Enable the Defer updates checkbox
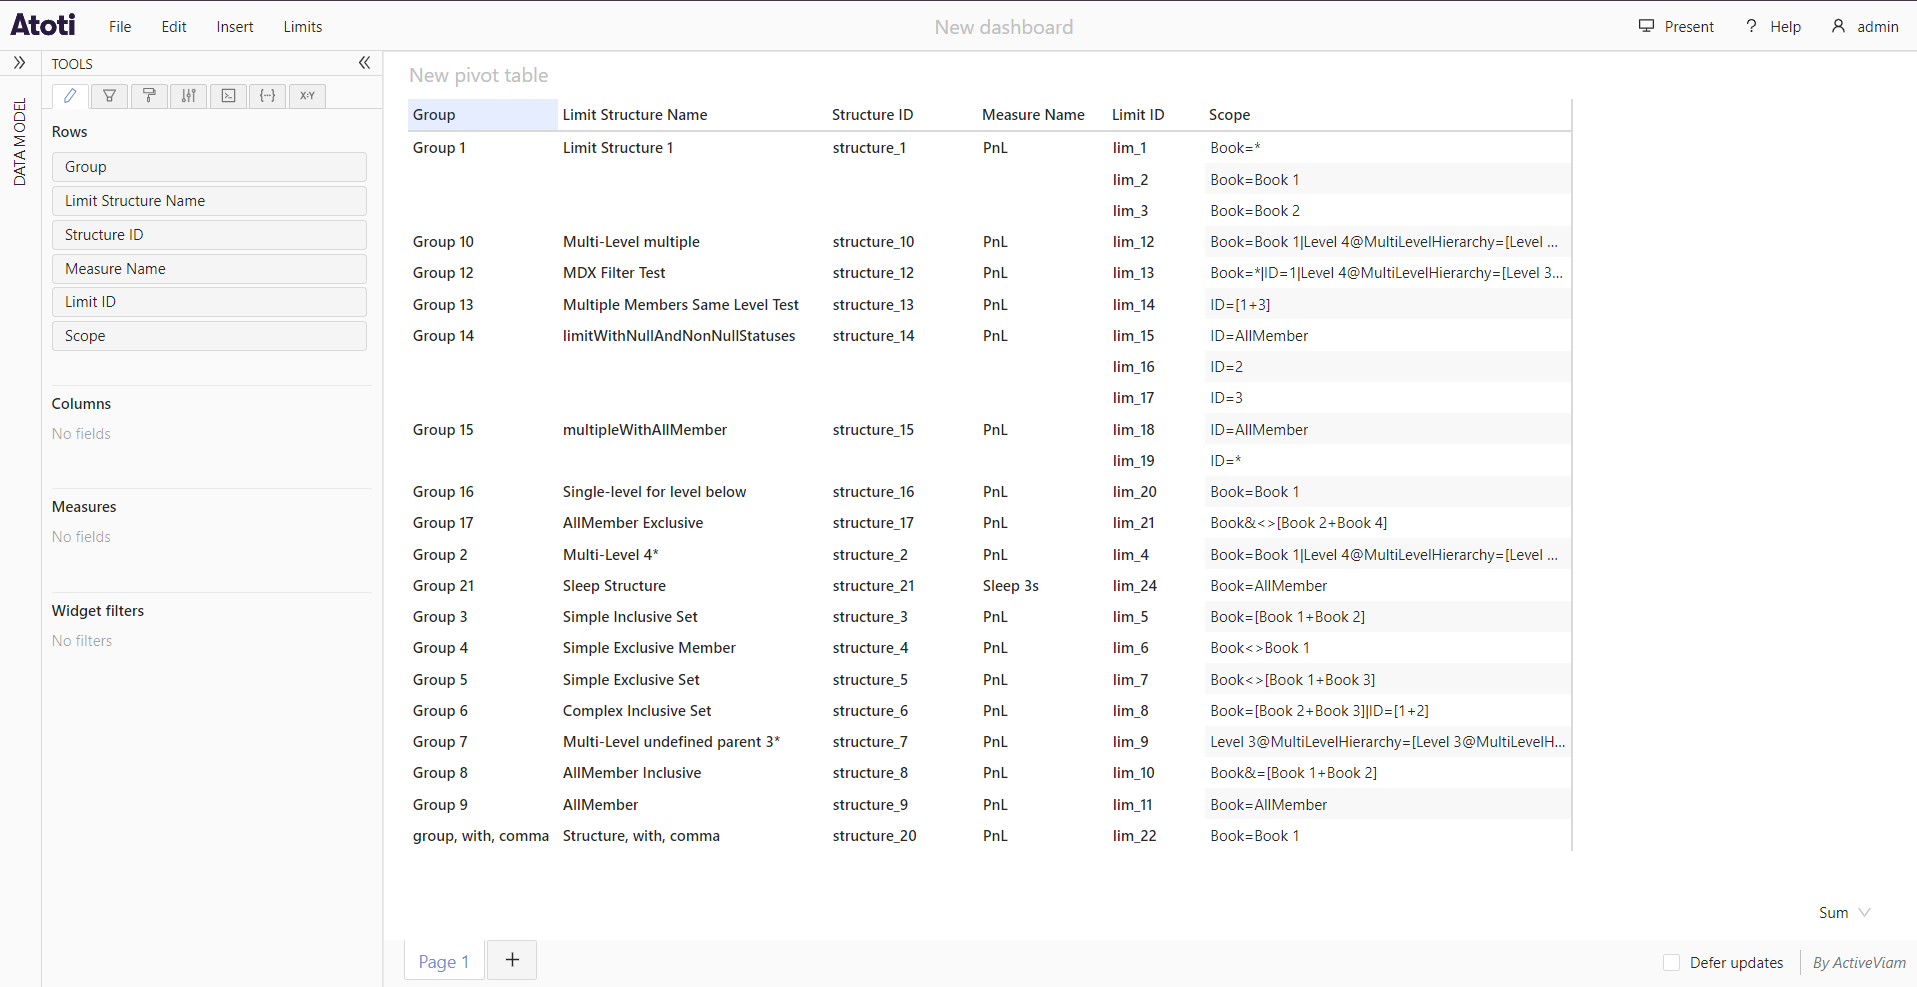The height and width of the screenshot is (987, 1917). point(1671,962)
